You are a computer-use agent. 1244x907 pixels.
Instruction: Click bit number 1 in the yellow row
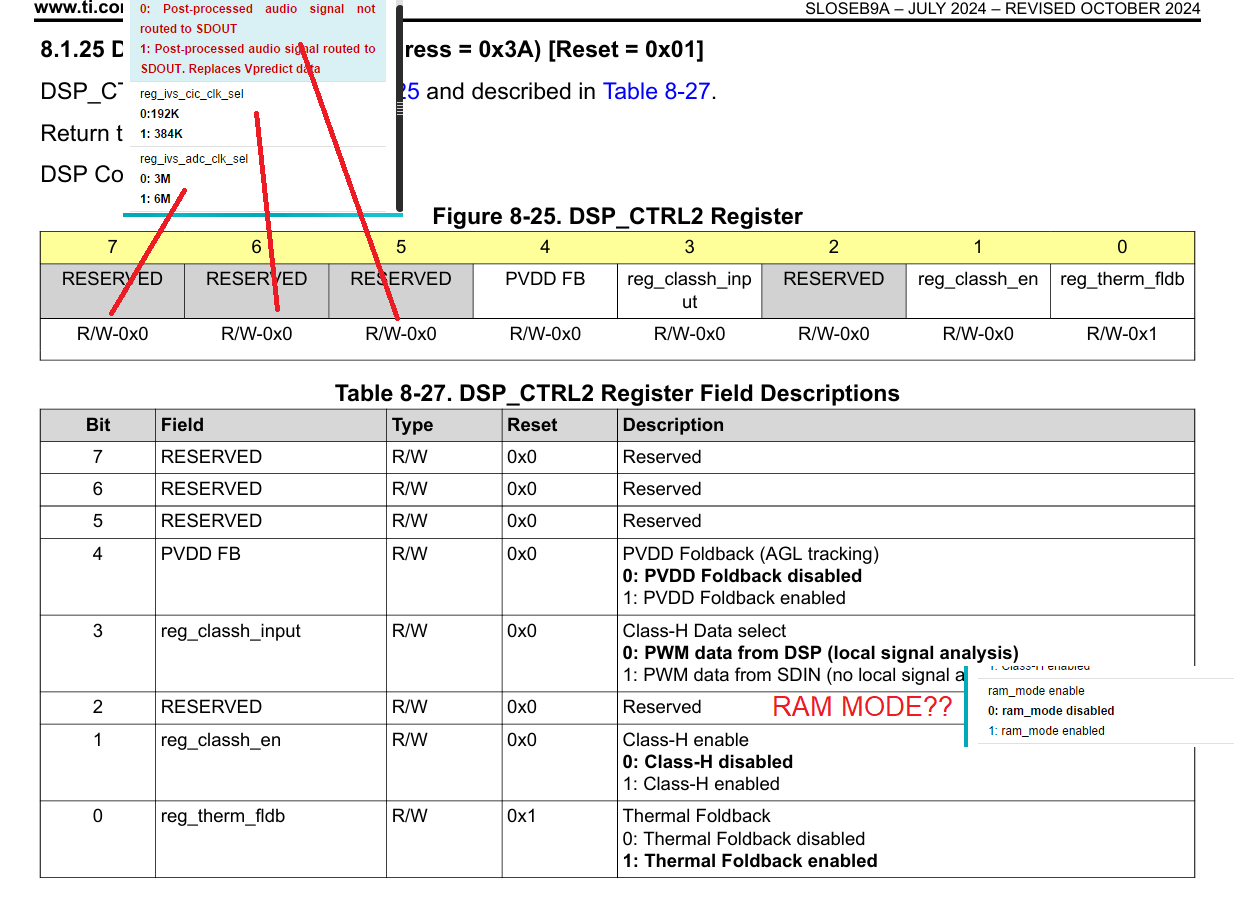pyautogui.click(x=978, y=247)
